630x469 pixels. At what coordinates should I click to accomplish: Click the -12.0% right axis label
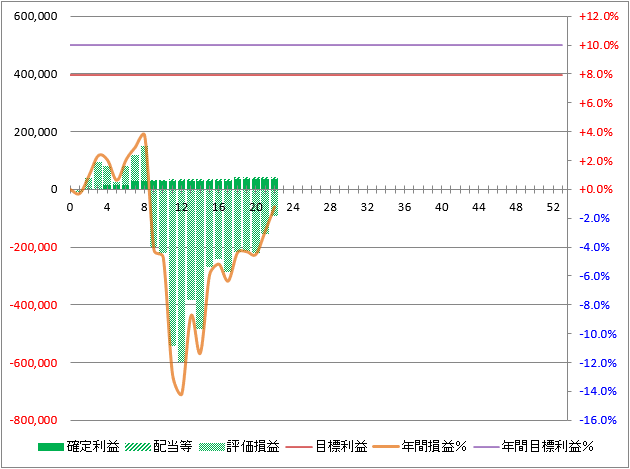click(597, 363)
